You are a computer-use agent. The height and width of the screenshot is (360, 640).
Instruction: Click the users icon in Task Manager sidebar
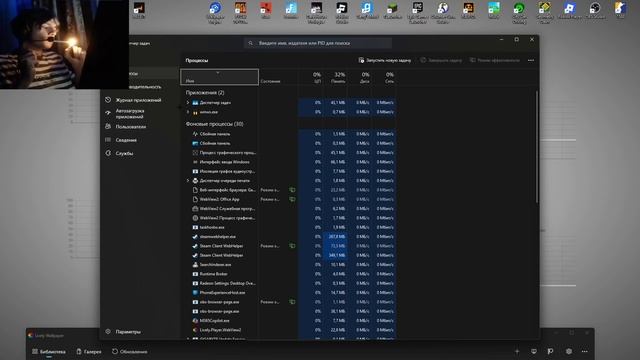point(108,127)
